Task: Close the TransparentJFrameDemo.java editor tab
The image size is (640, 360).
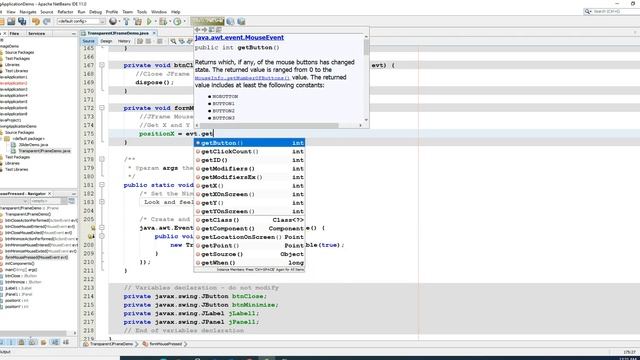Action: 154,33
